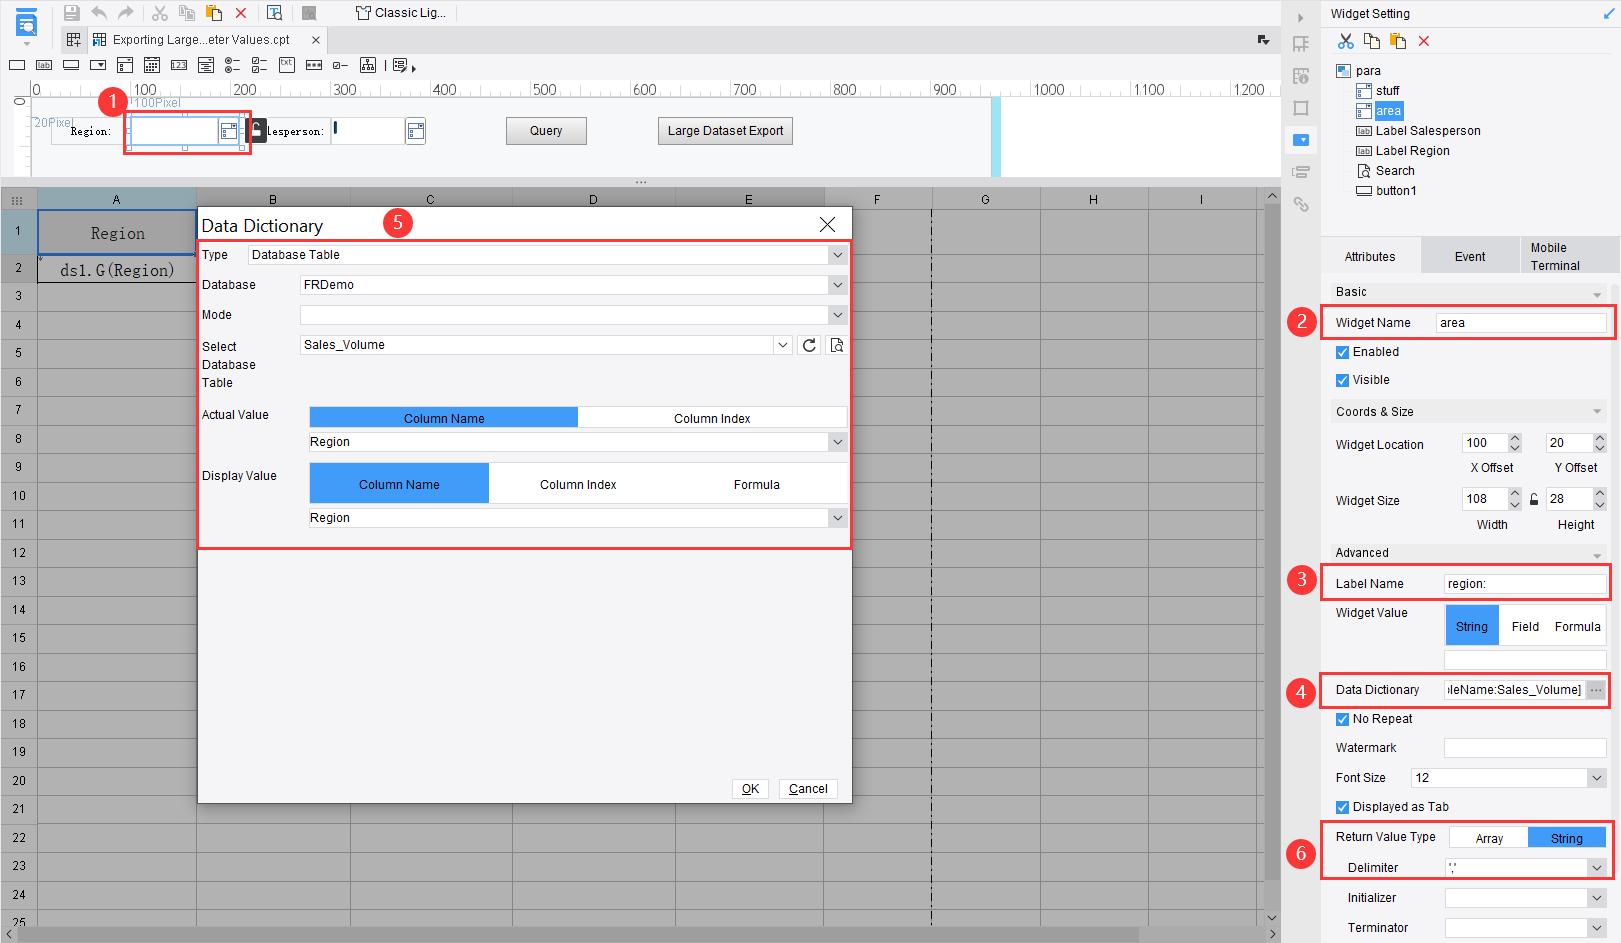The width and height of the screenshot is (1621, 943).
Task: Click the Large Dataset Export button
Action: tap(725, 131)
